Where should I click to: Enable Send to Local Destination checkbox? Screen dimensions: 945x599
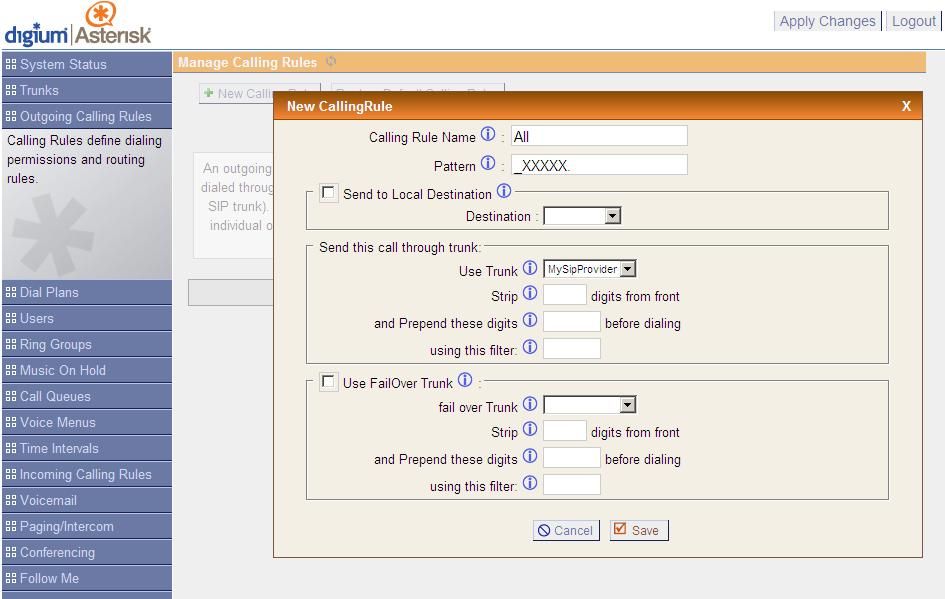click(328, 193)
